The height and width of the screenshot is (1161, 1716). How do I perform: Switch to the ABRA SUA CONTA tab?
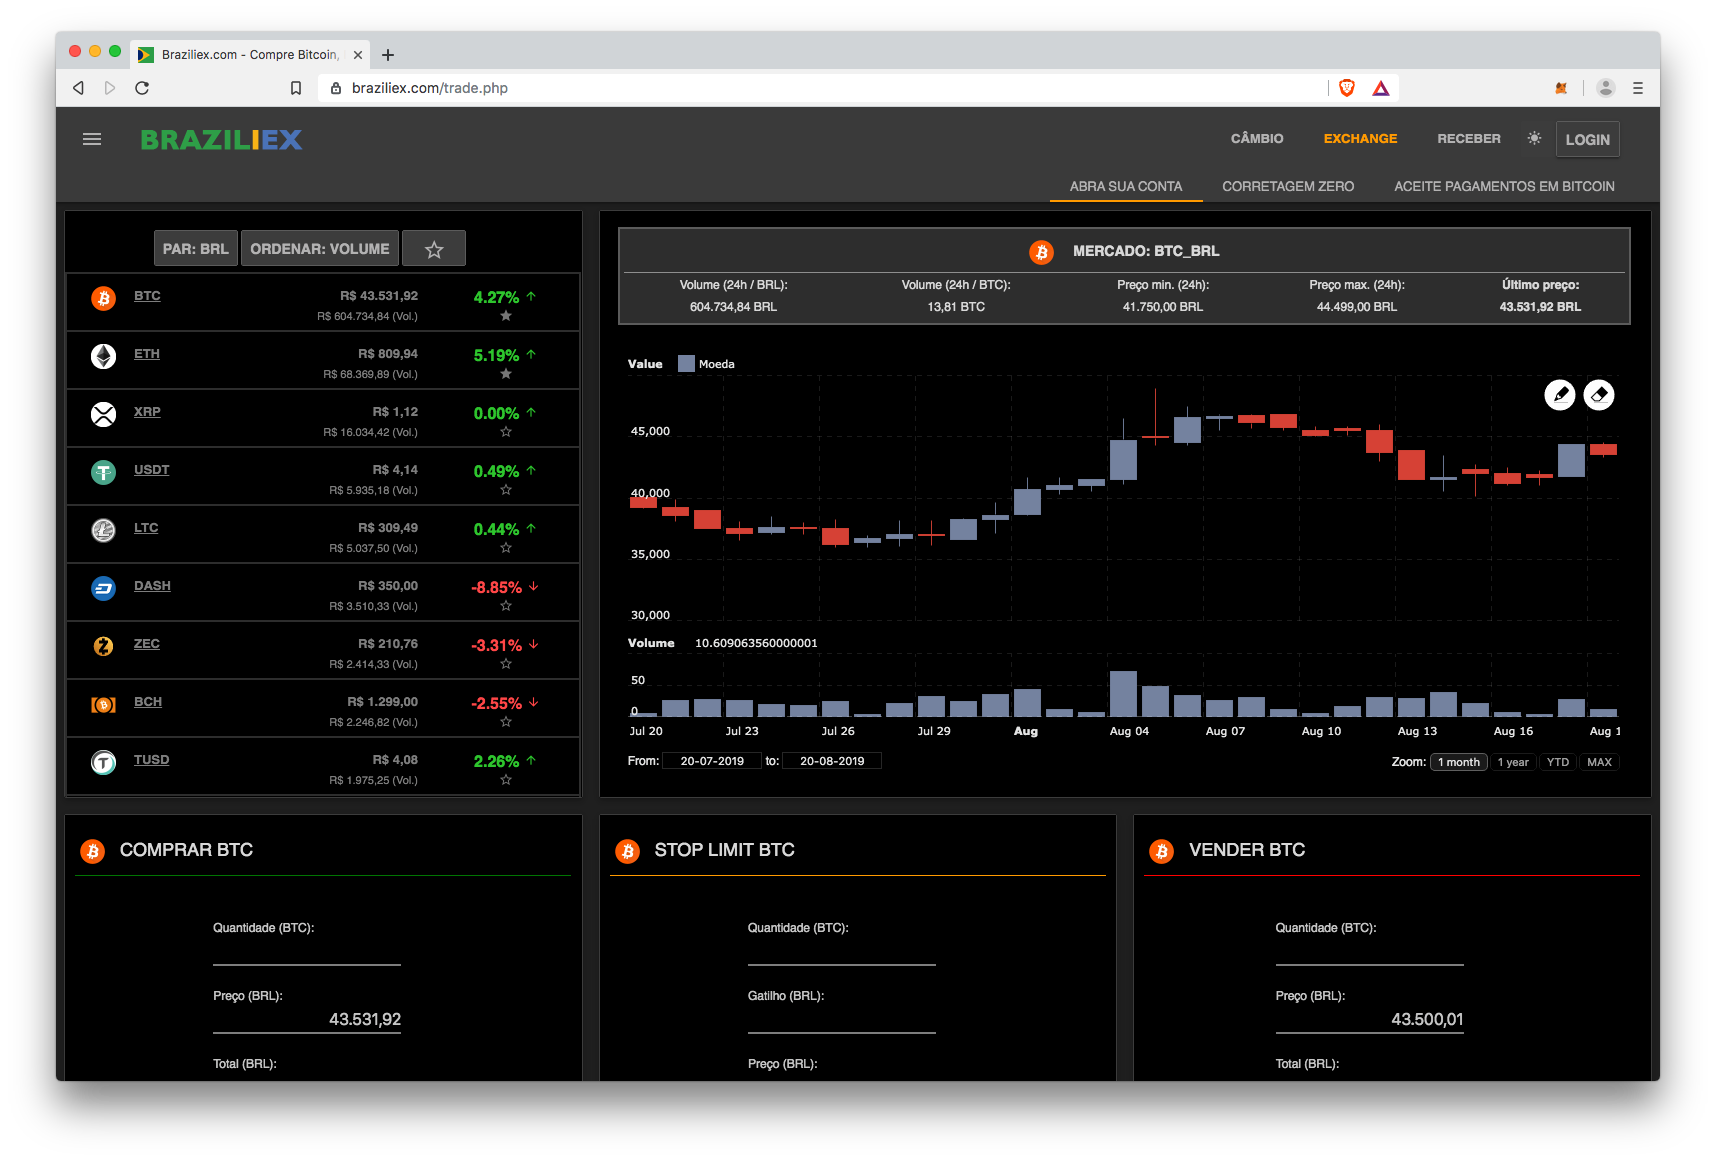point(1126,186)
